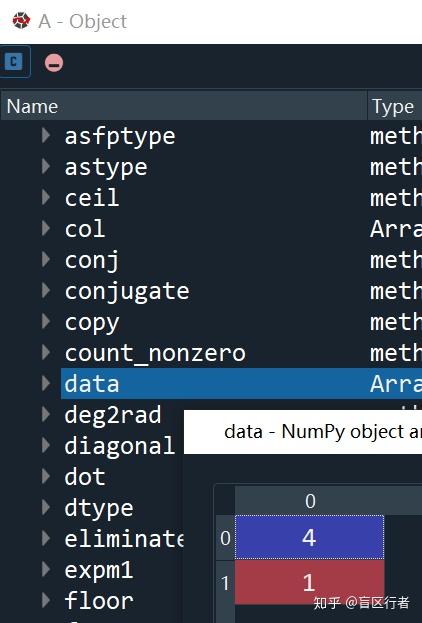
Task: Click the Type cell of data row
Action: coord(395,383)
